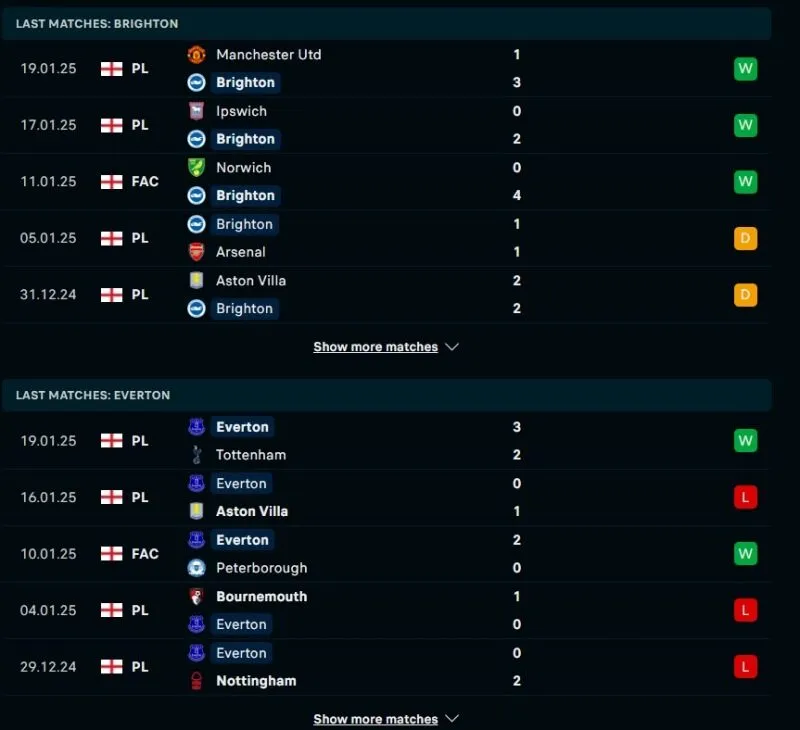
Task: Click the Norwich canary crest icon
Action: point(196,168)
